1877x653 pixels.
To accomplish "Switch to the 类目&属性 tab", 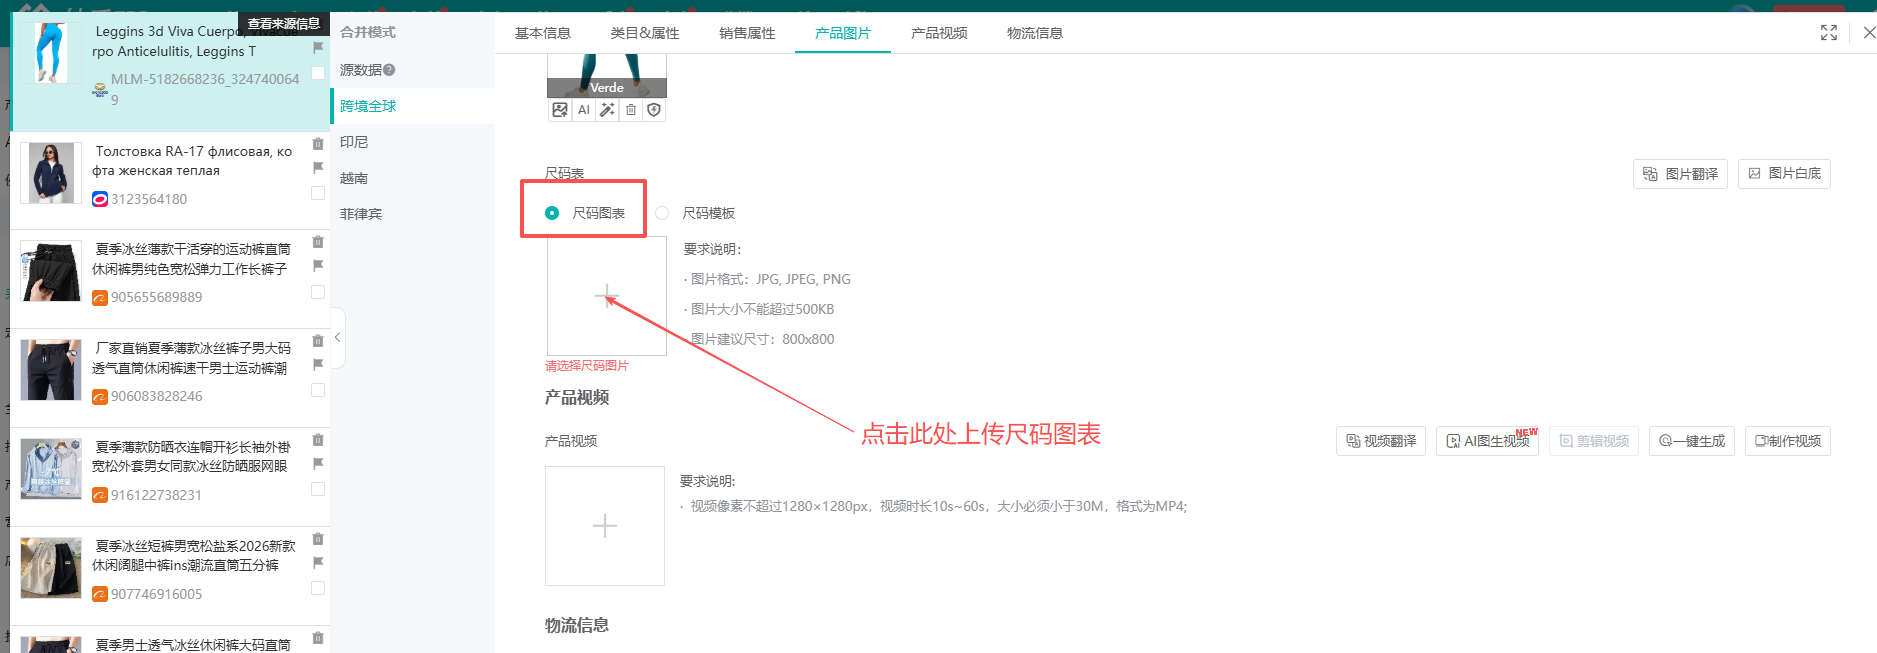I will (x=645, y=33).
